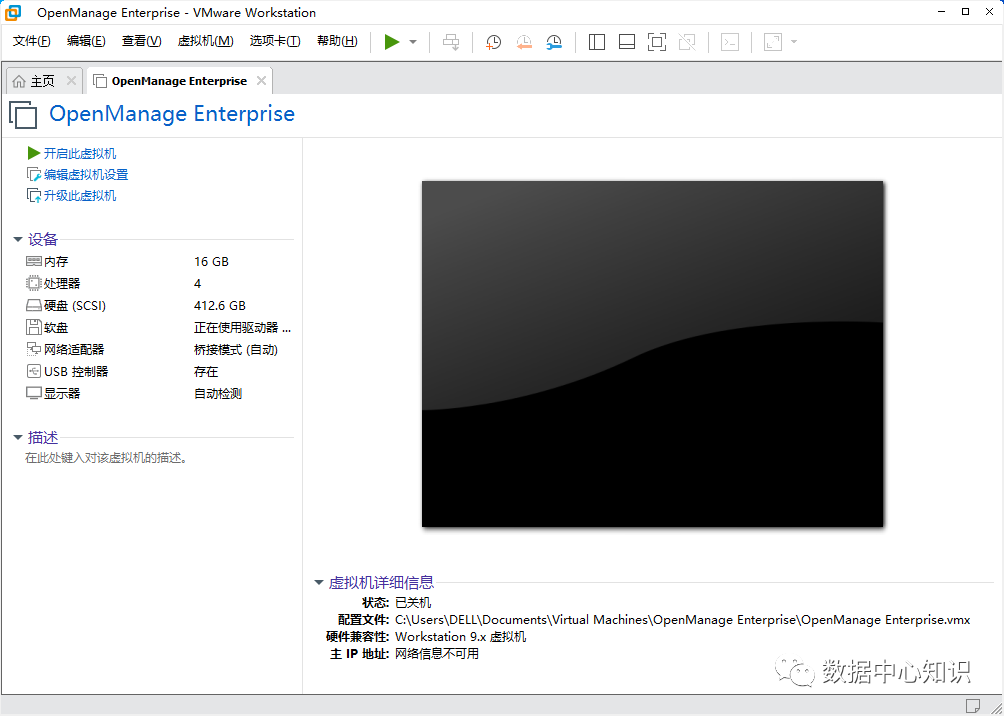The width and height of the screenshot is (1004, 716).
Task: Open the snapshot manager icon
Action: 554,42
